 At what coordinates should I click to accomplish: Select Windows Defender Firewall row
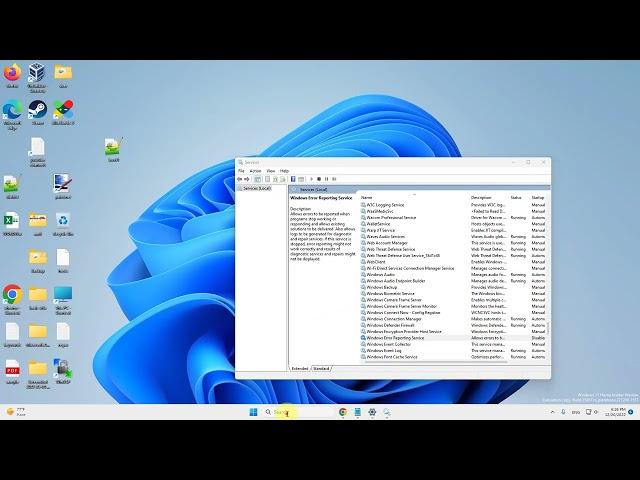click(x=453, y=325)
